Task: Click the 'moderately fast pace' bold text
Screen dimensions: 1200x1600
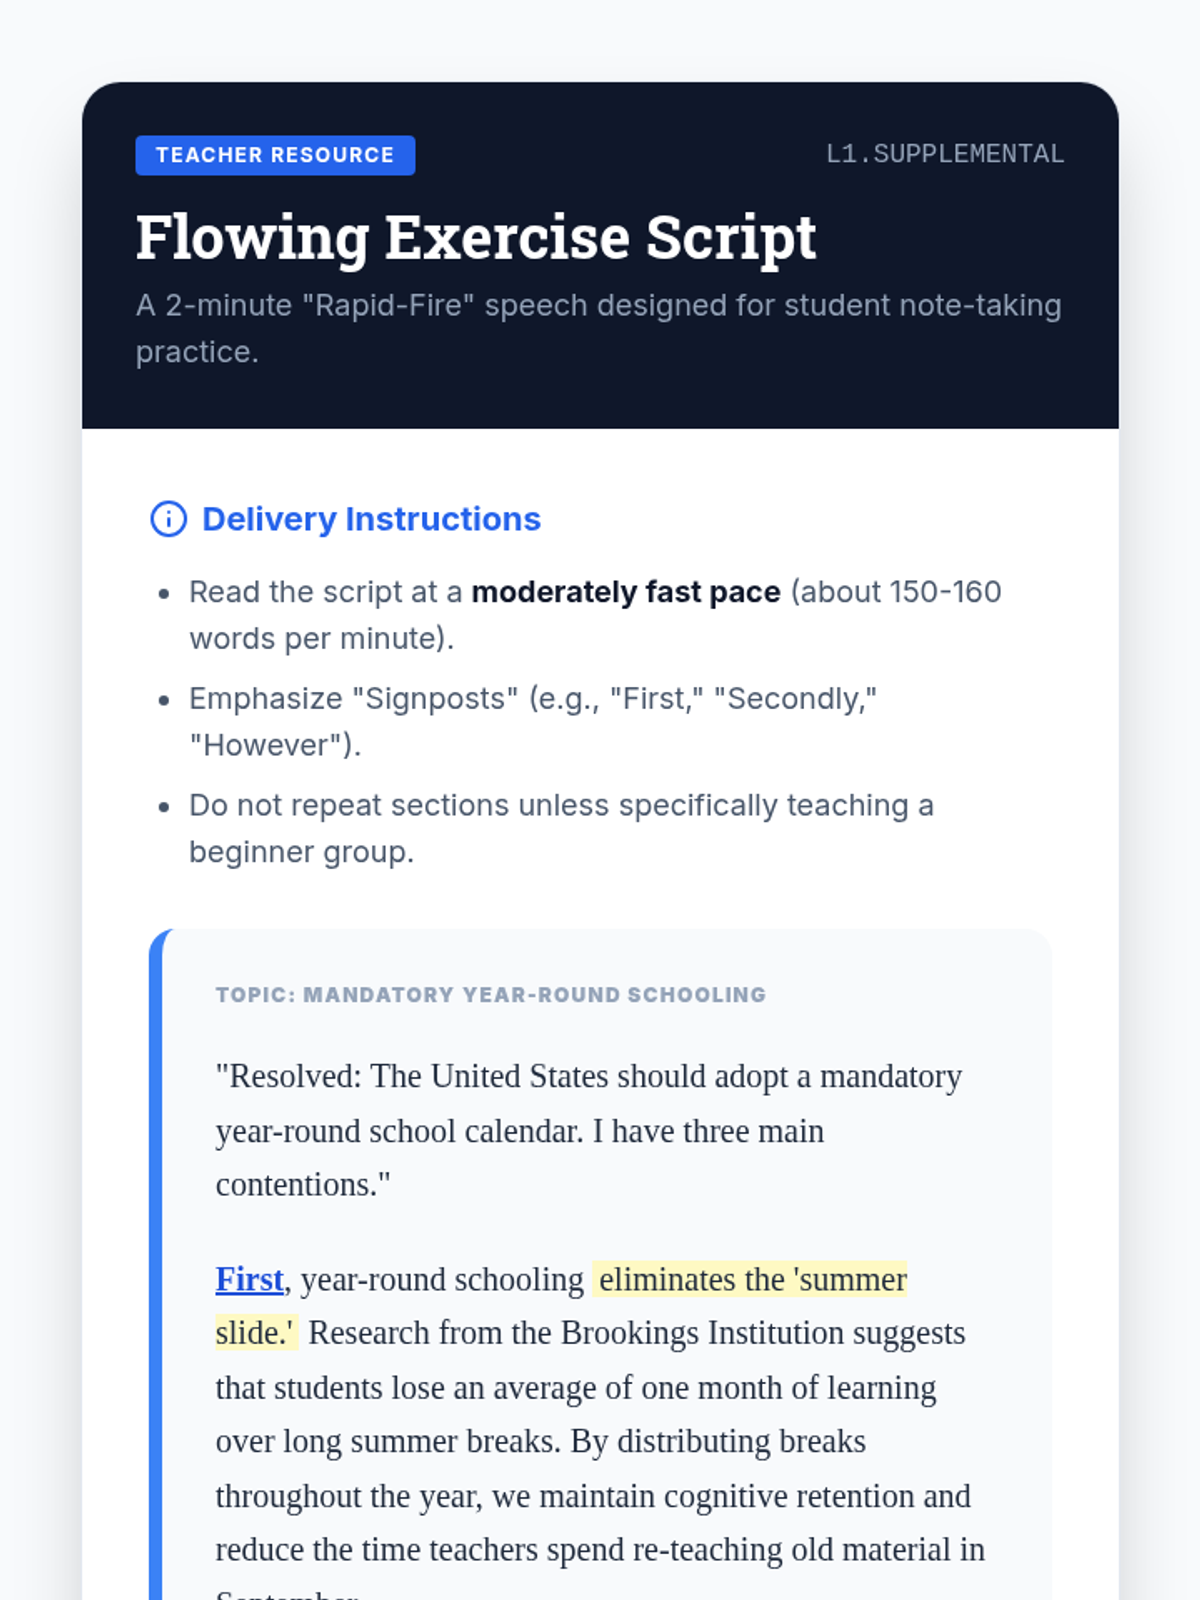Action: [x=626, y=592]
